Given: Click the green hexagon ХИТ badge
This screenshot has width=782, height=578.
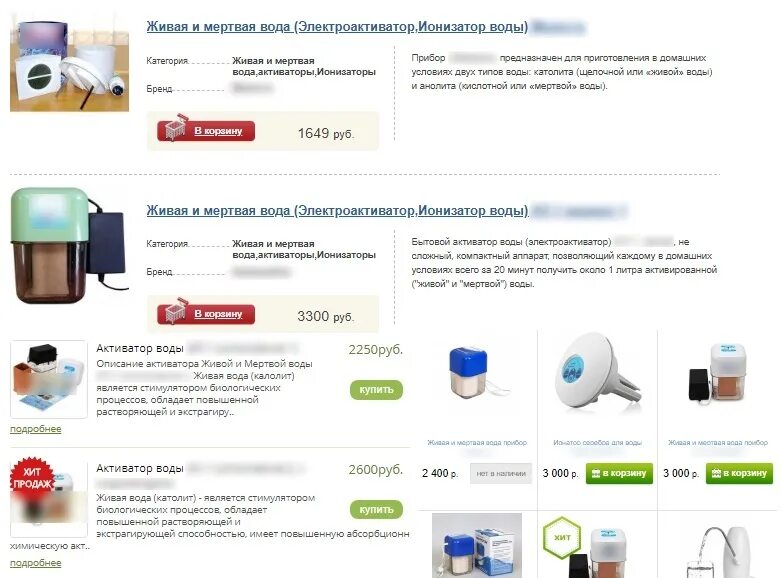Looking at the screenshot, I should pos(562,537).
